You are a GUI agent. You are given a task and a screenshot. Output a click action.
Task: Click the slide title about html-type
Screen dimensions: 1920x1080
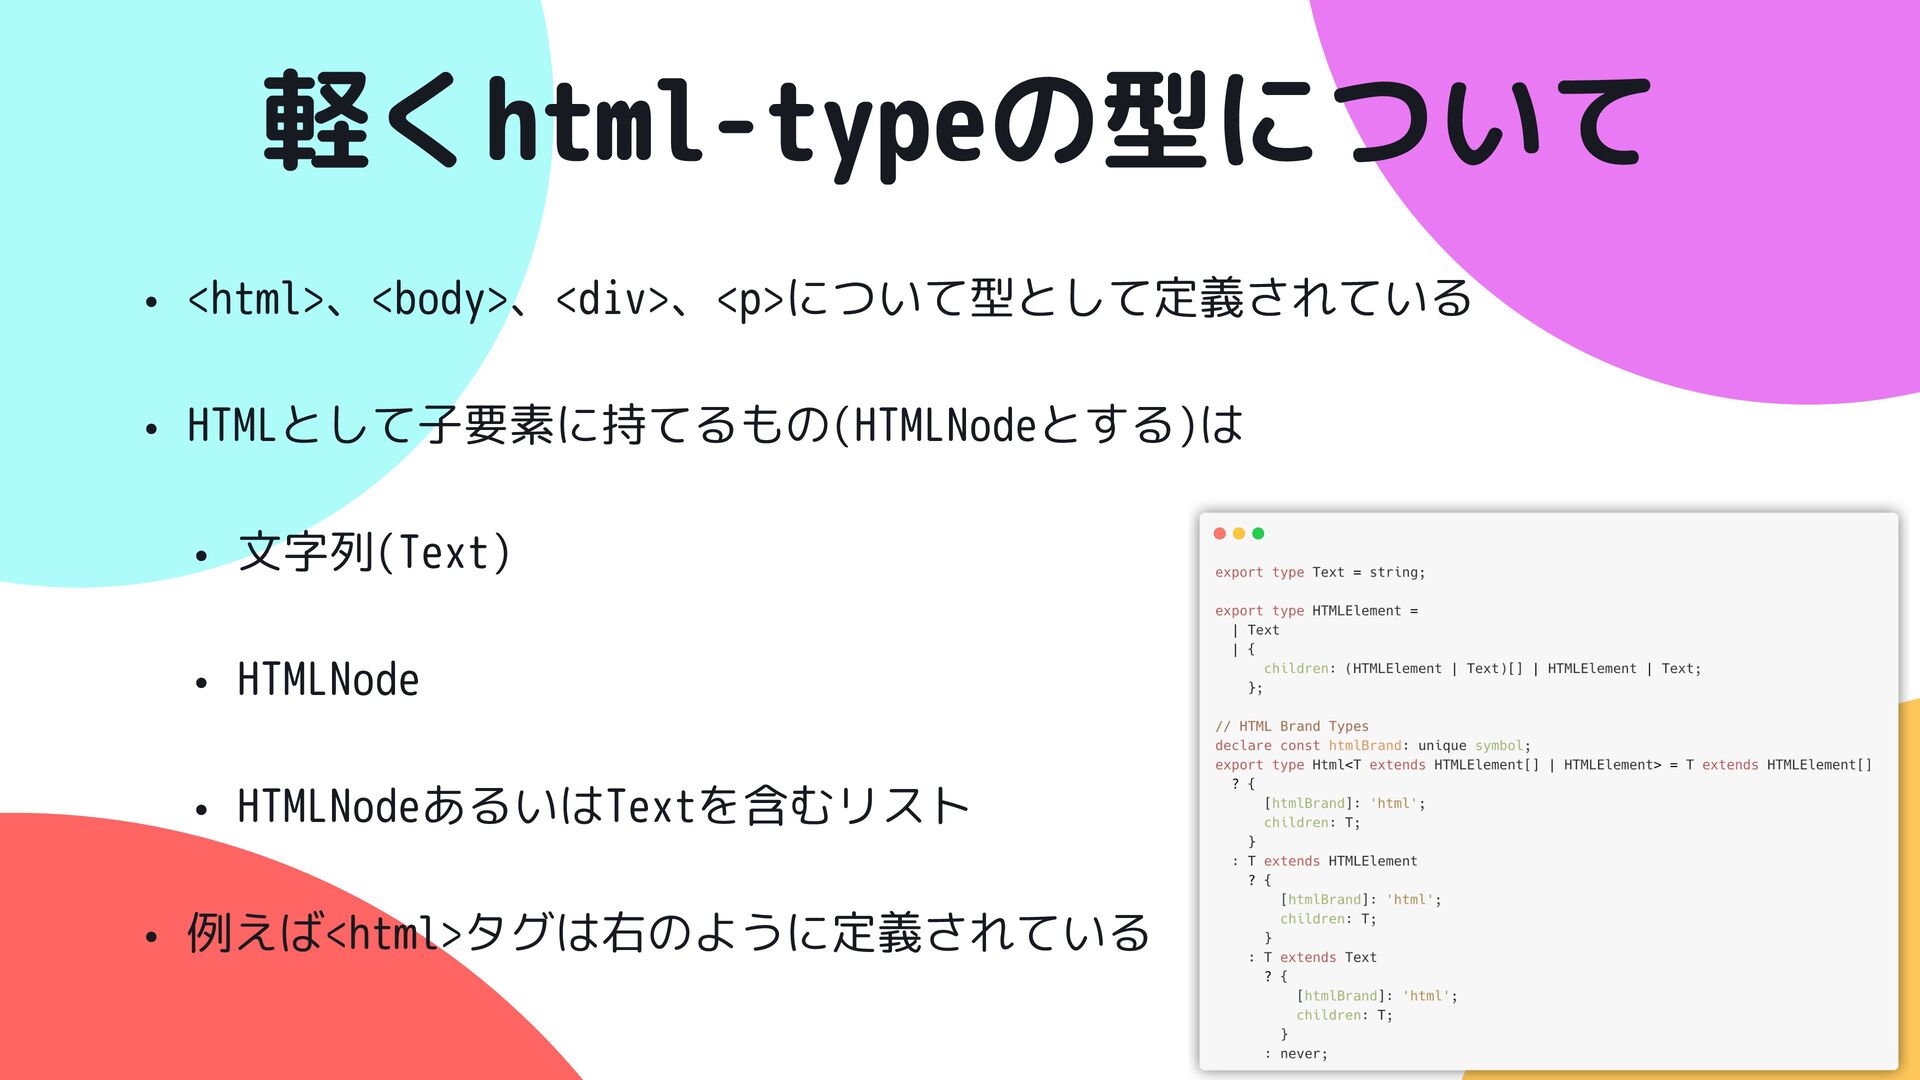tap(955, 122)
